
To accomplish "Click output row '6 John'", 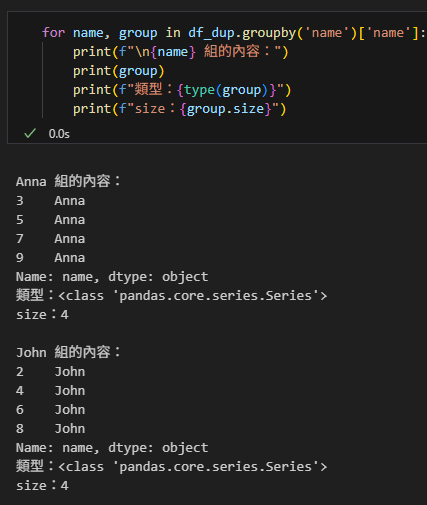I will click(50, 410).
